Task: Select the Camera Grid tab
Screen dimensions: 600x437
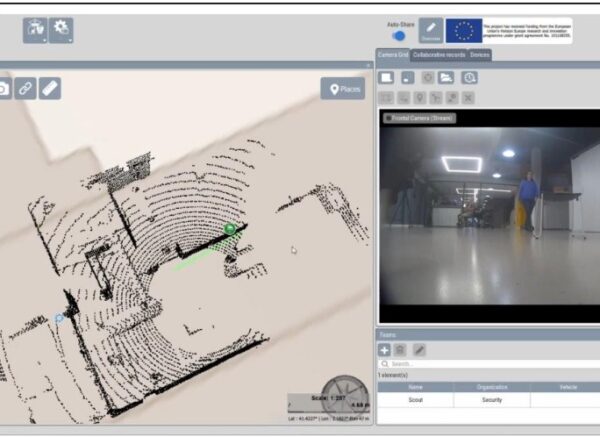Action: [392, 54]
